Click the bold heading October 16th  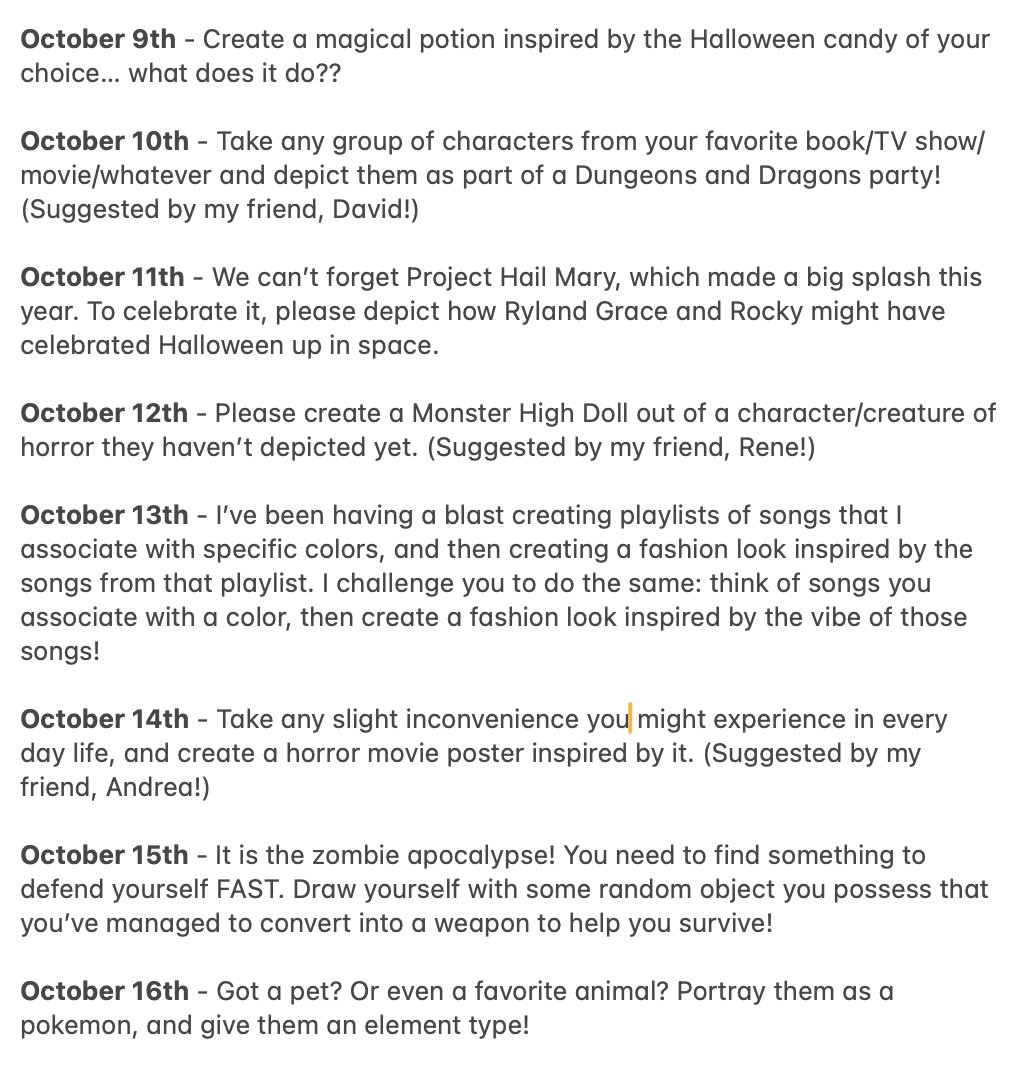pos(104,991)
